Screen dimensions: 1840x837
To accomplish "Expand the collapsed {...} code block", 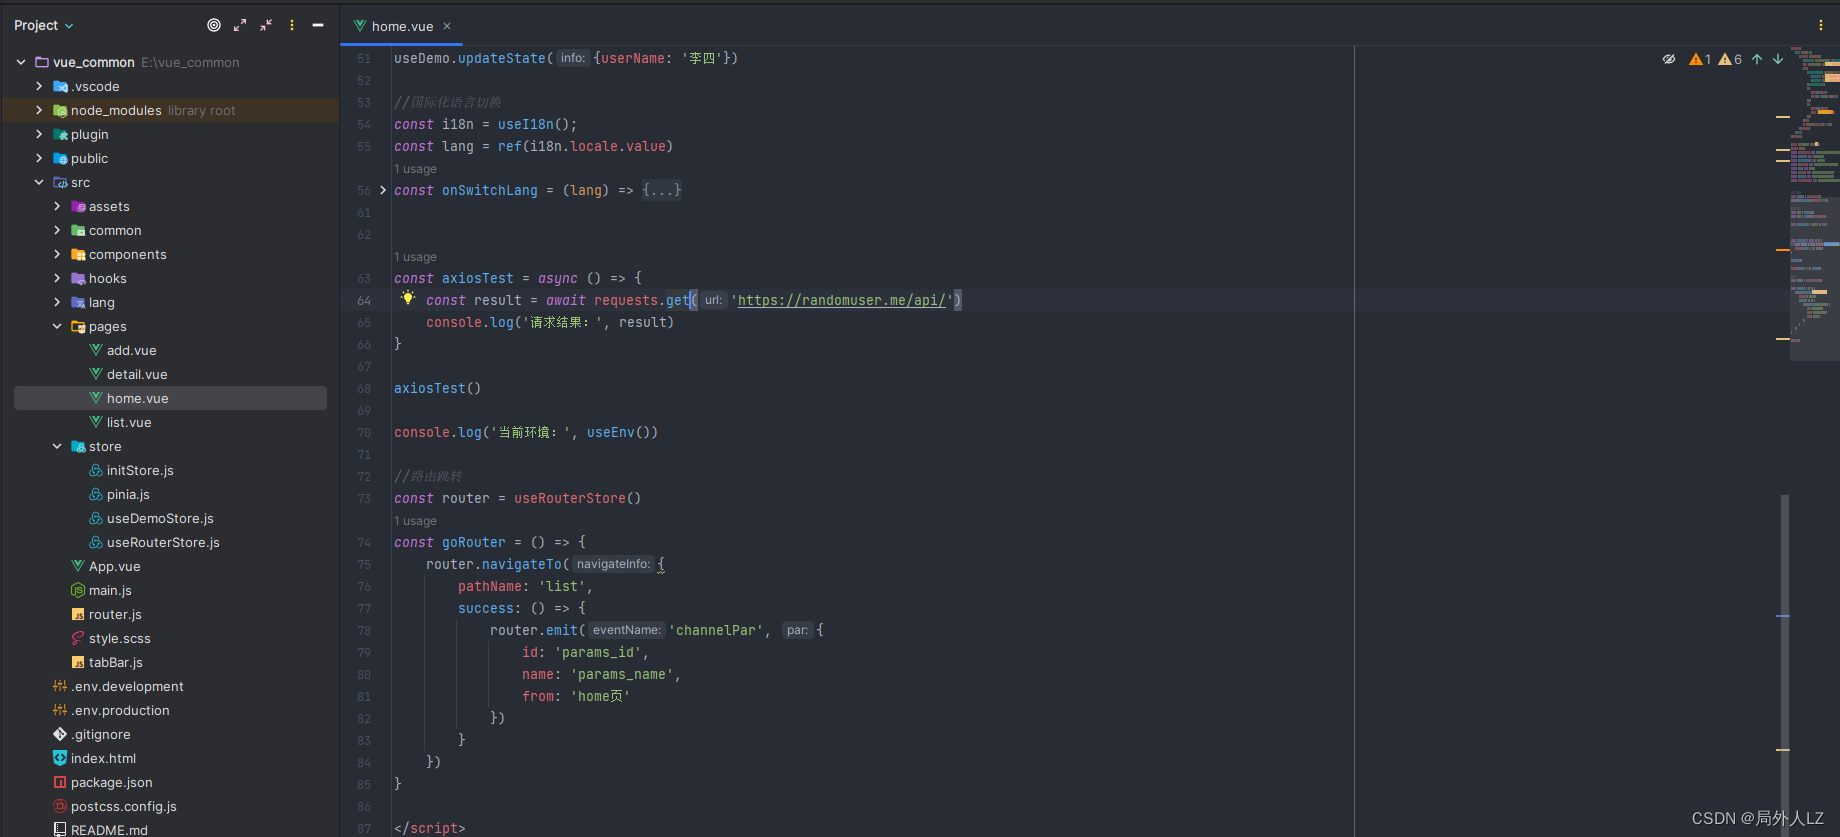I will pyautogui.click(x=662, y=190).
